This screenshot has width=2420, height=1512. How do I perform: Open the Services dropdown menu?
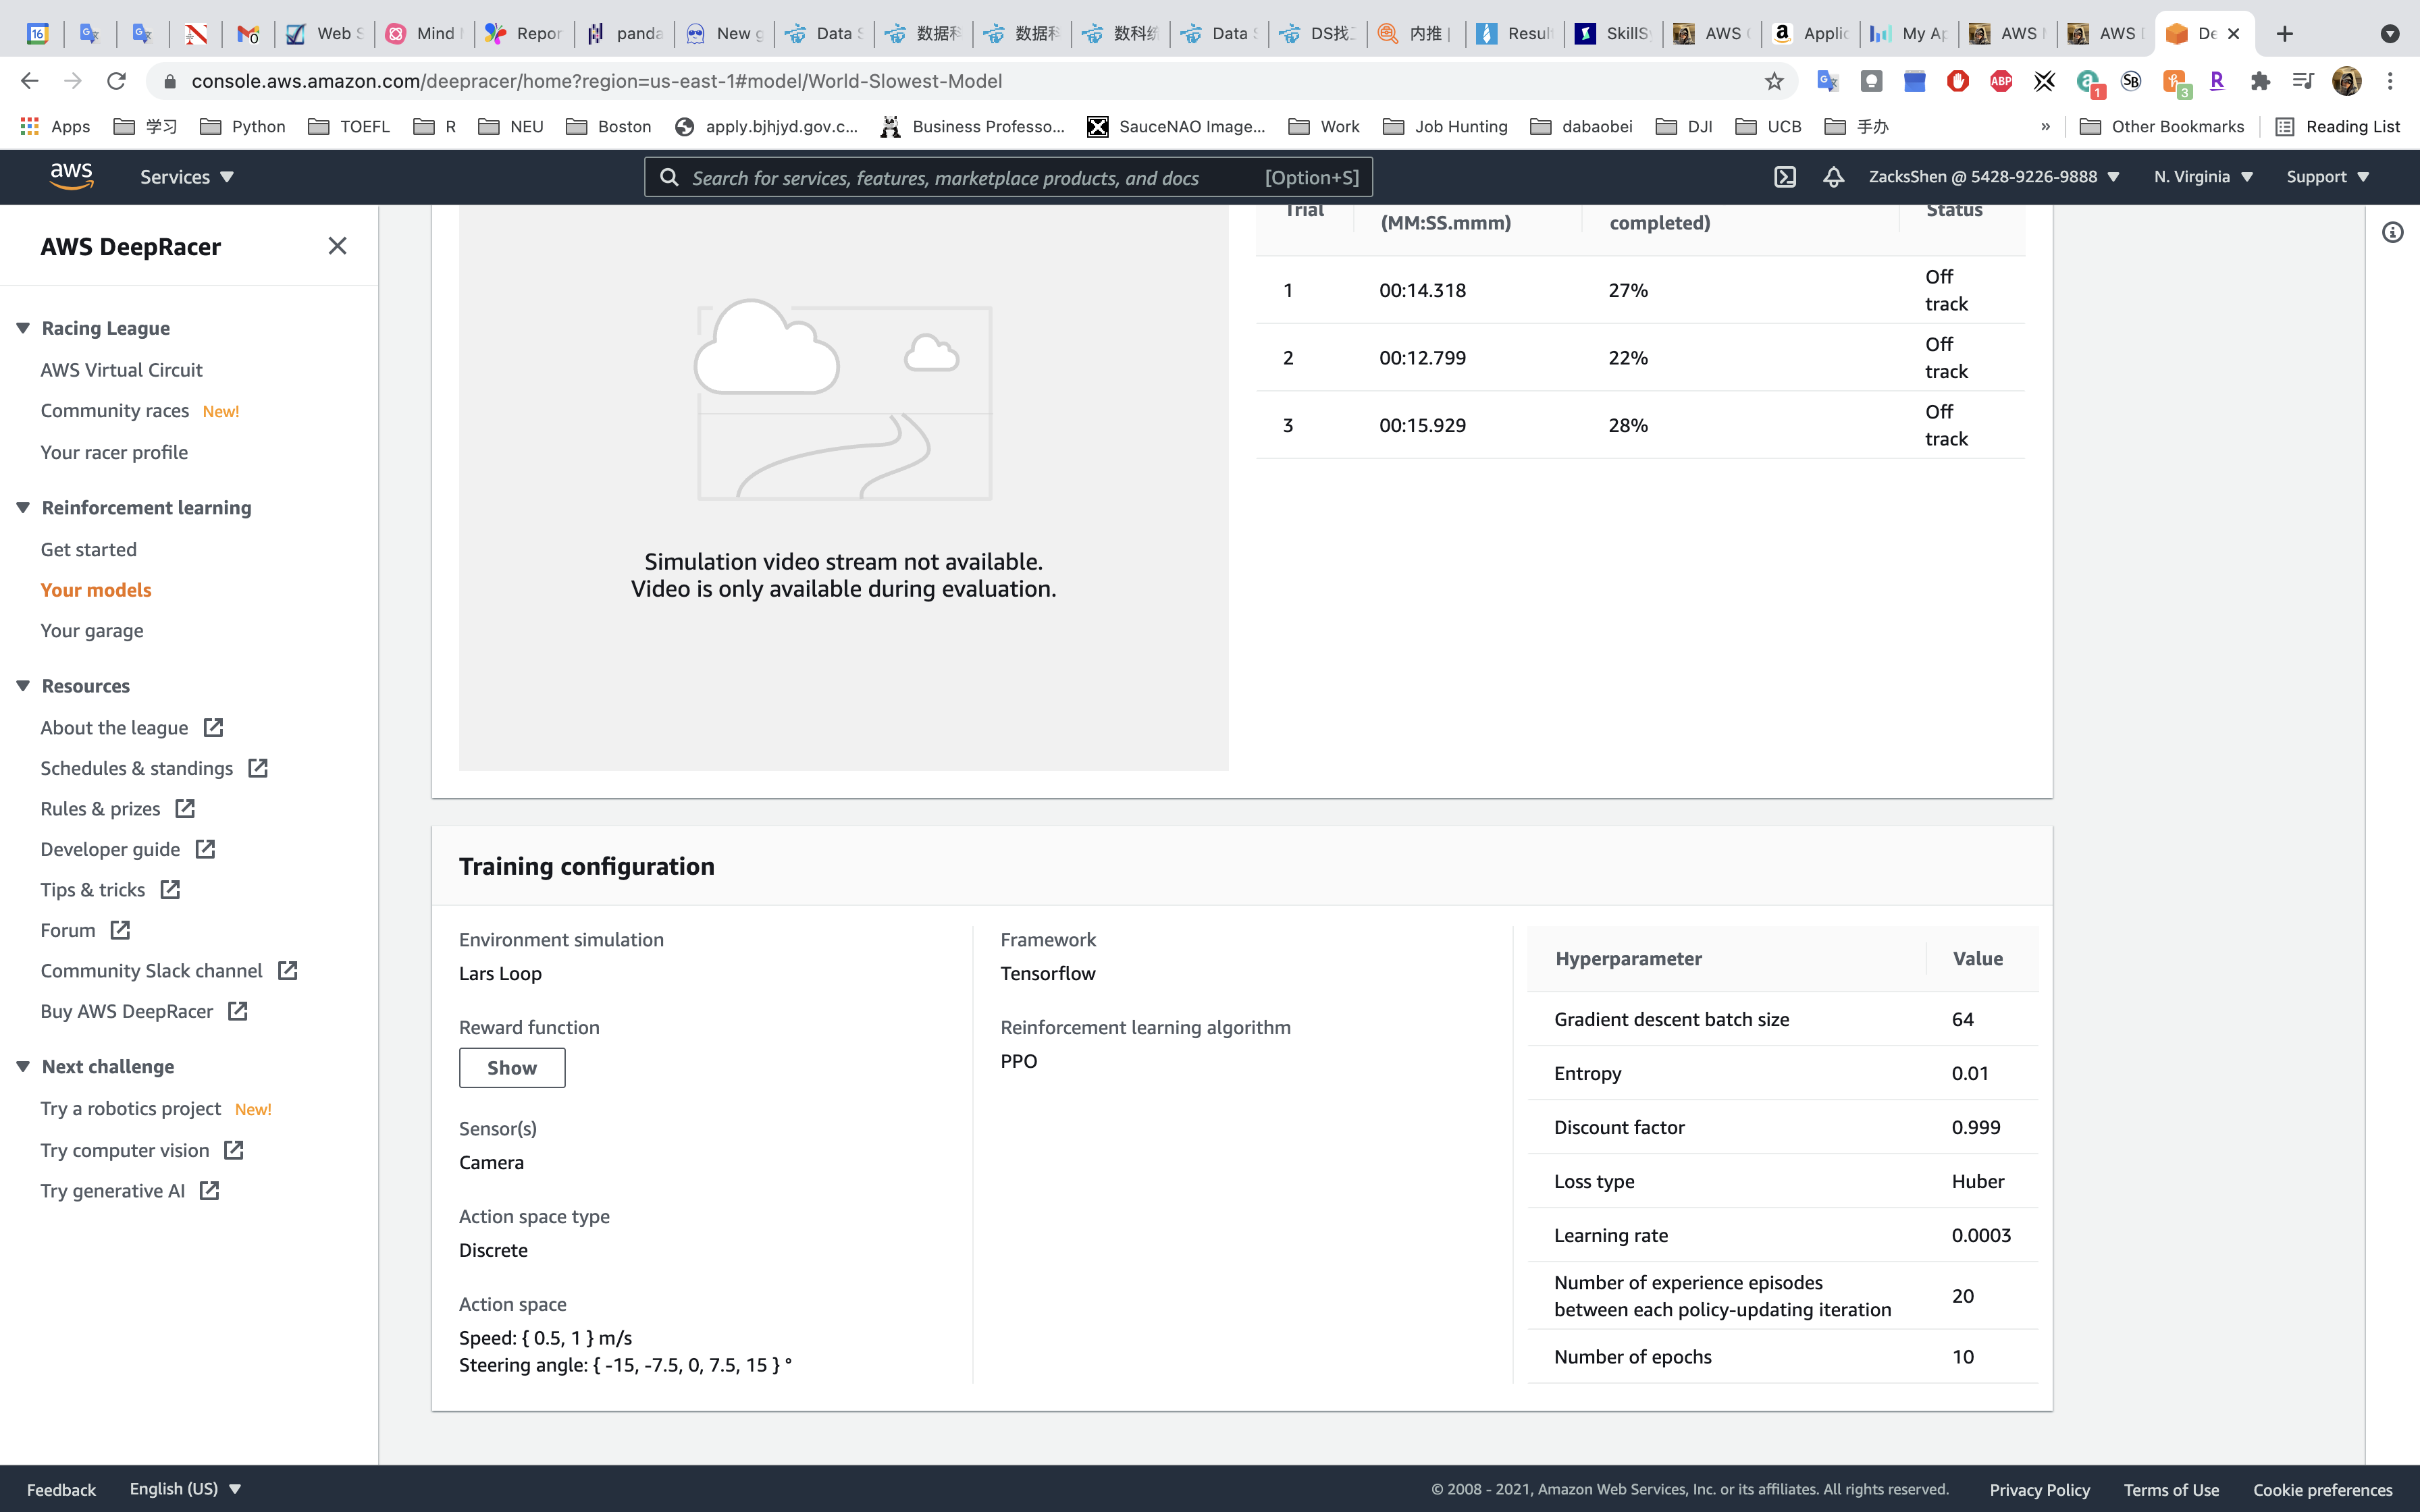(186, 177)
